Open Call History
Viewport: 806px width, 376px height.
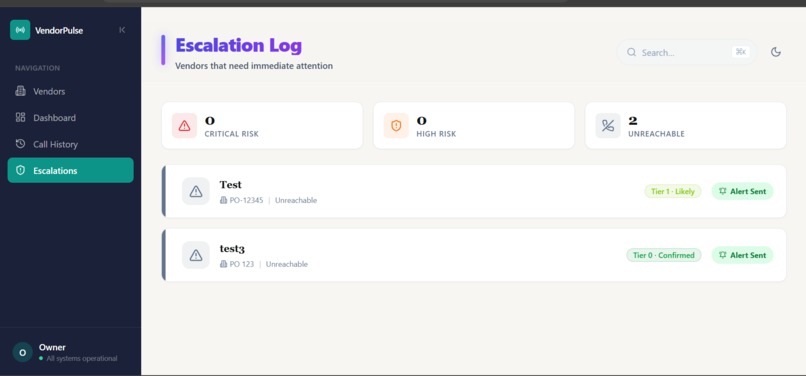70,144
